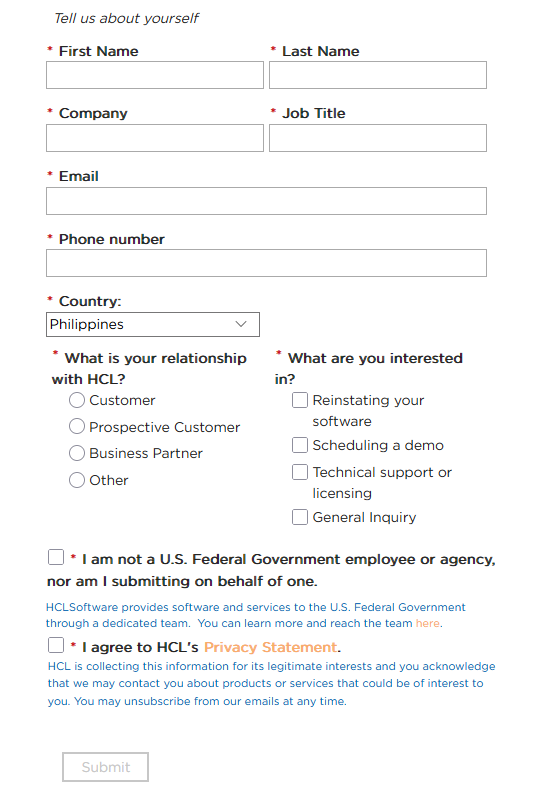The height and width of the screenshot is (800, 538).
Task: Tick the Scheduling a demo checkbox
Action: click(300, 445)
